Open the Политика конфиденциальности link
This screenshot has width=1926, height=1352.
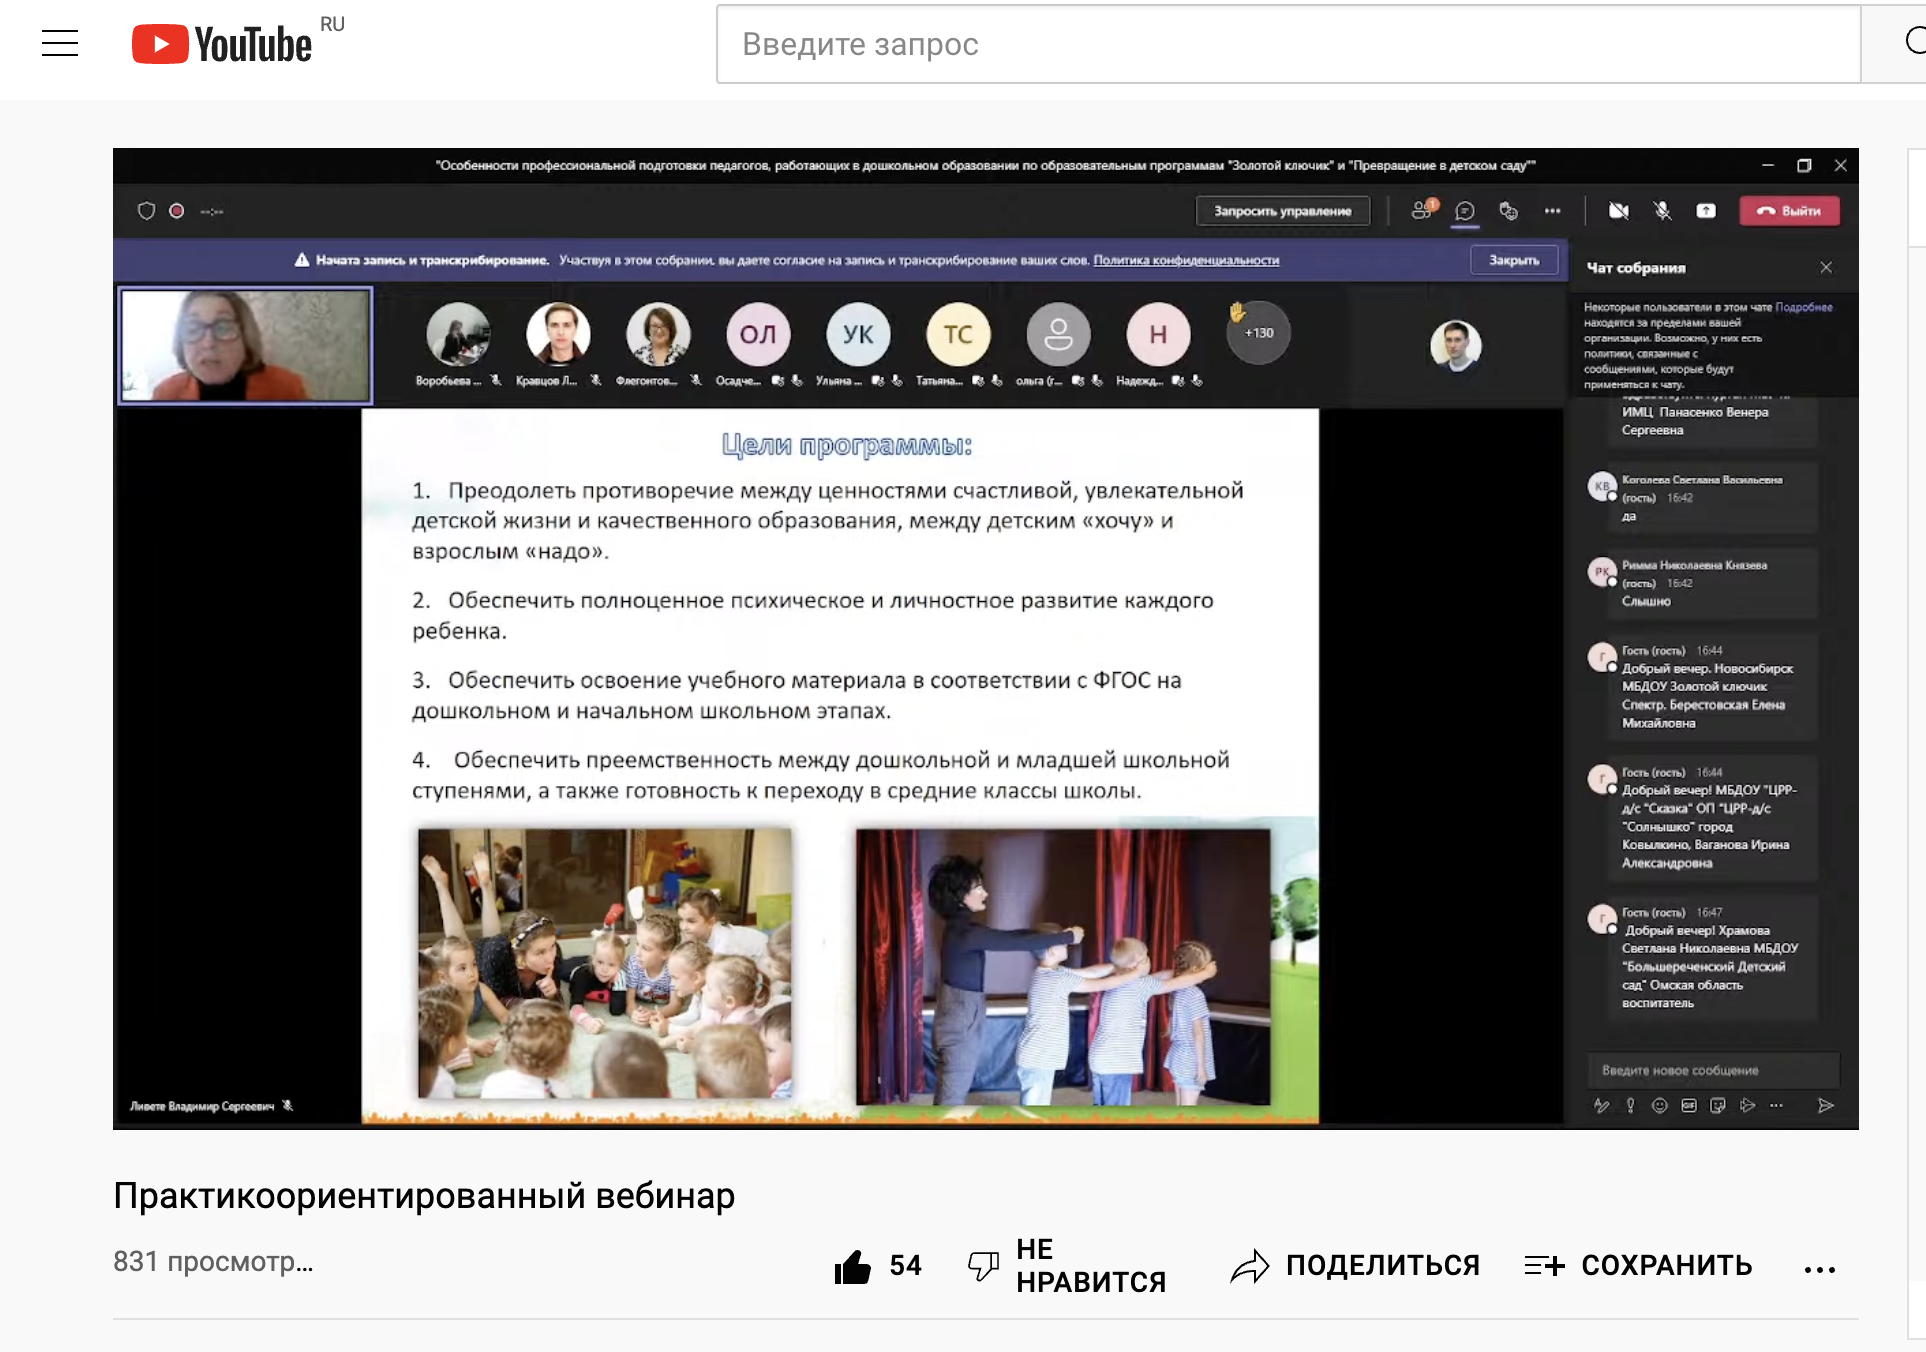[x=1186, y=260]
